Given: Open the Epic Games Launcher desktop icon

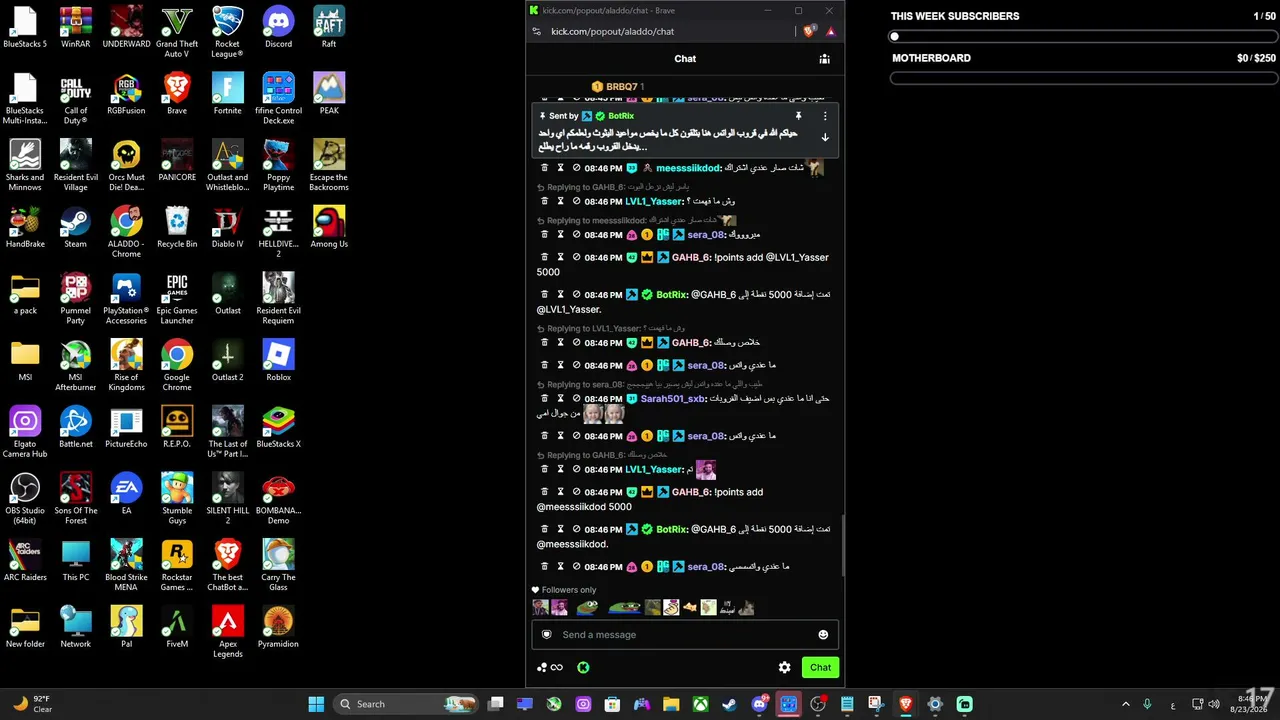Looking at the screenshot, I should [177, 299].
